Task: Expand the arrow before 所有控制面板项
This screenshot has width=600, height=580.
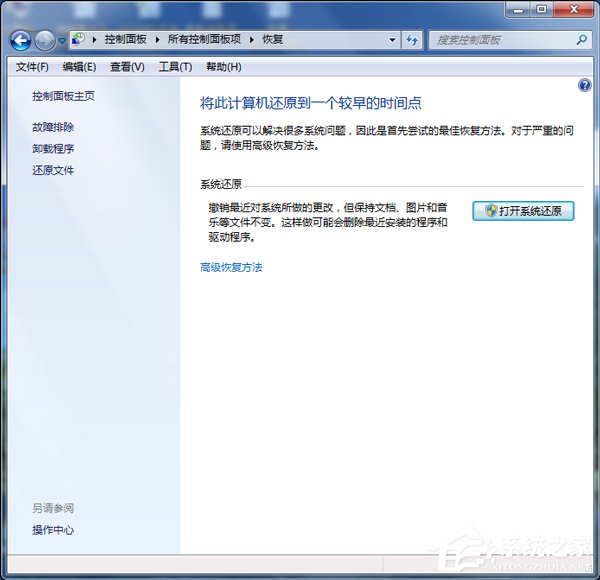Action: (157, 39)
